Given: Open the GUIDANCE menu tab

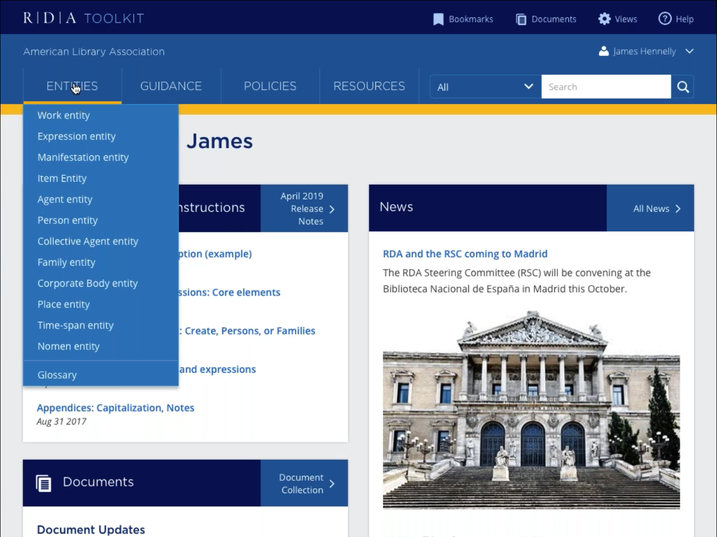Looking at the screenshot, I should [171, 86].
